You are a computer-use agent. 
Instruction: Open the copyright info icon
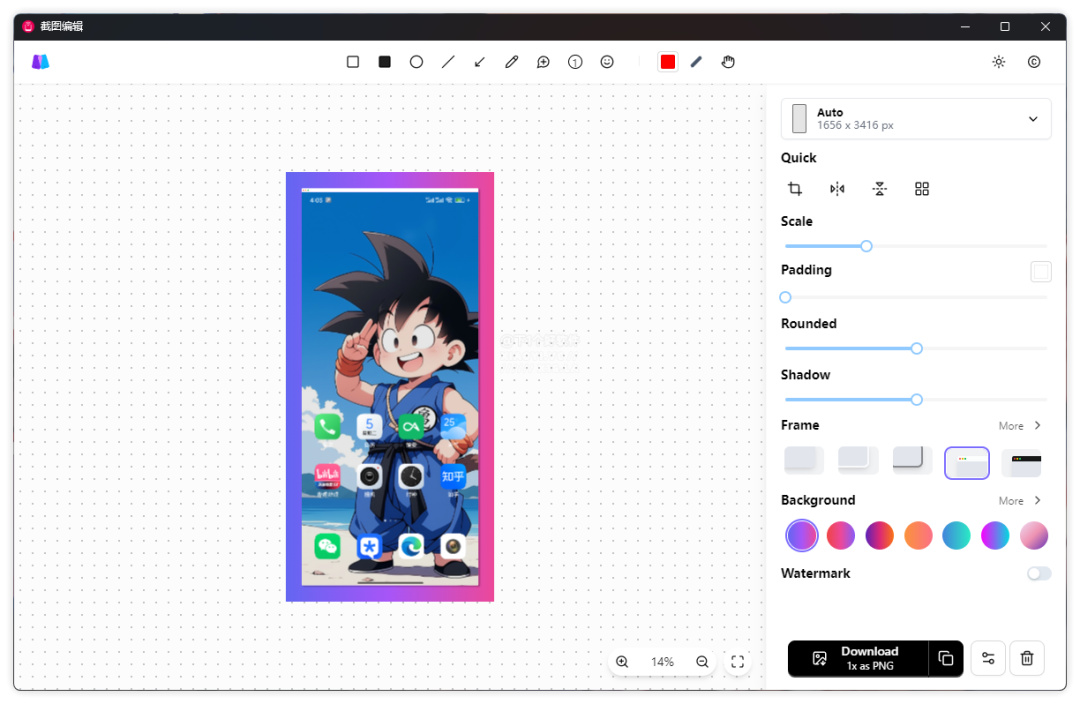coord(1033,62)
